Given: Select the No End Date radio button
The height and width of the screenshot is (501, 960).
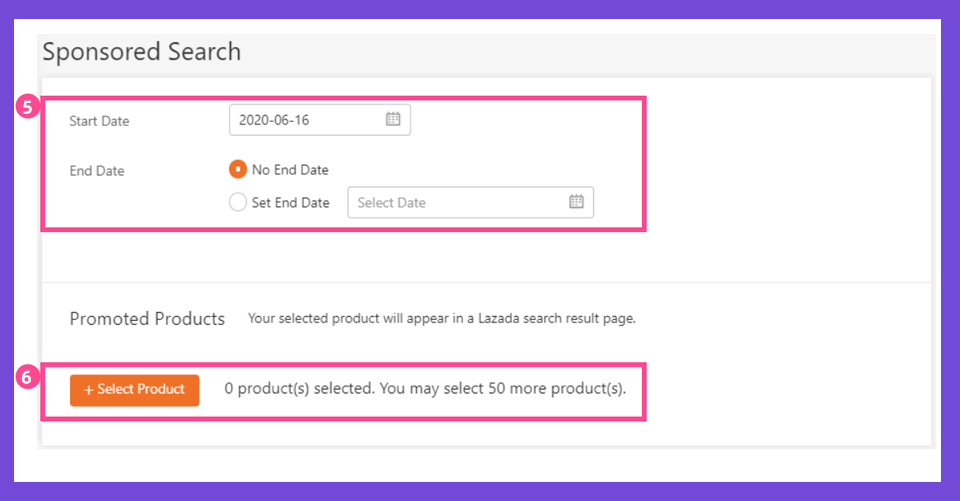Looking at the screenshot, I should 238,169.
